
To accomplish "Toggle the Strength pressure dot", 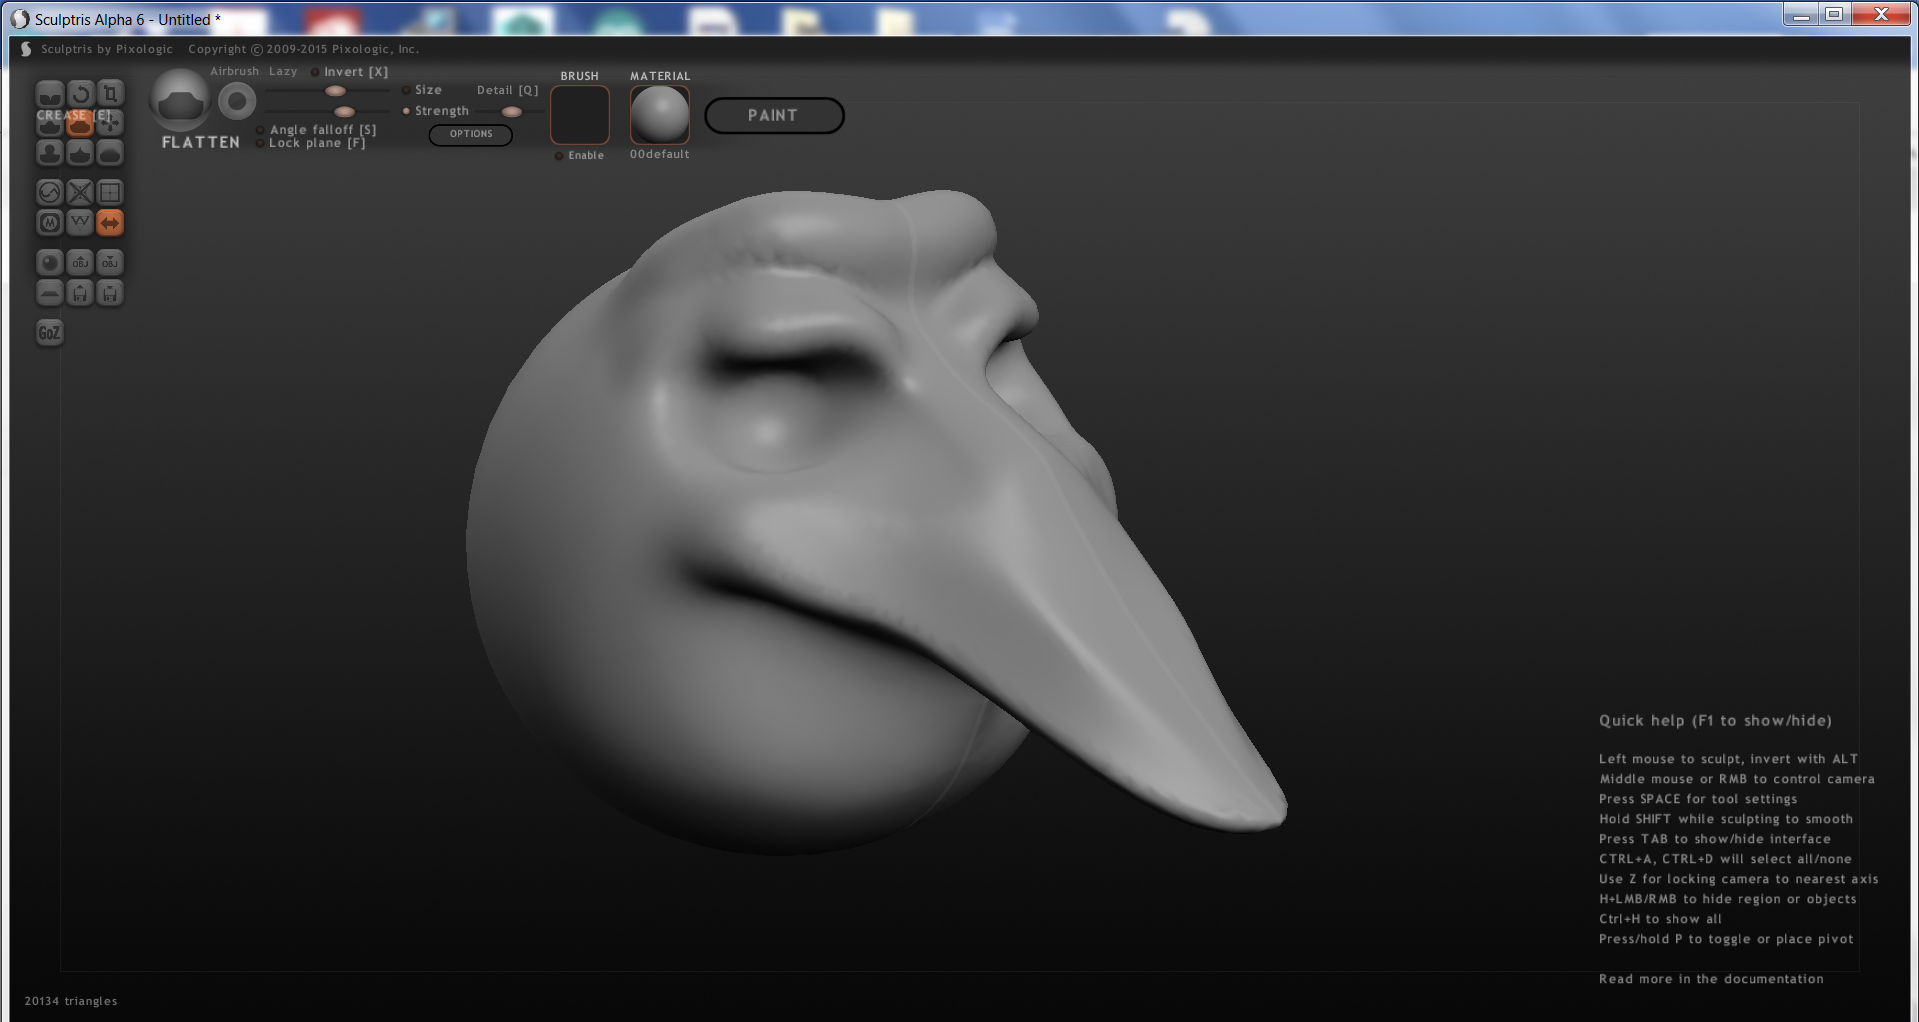I will (406, 111).
